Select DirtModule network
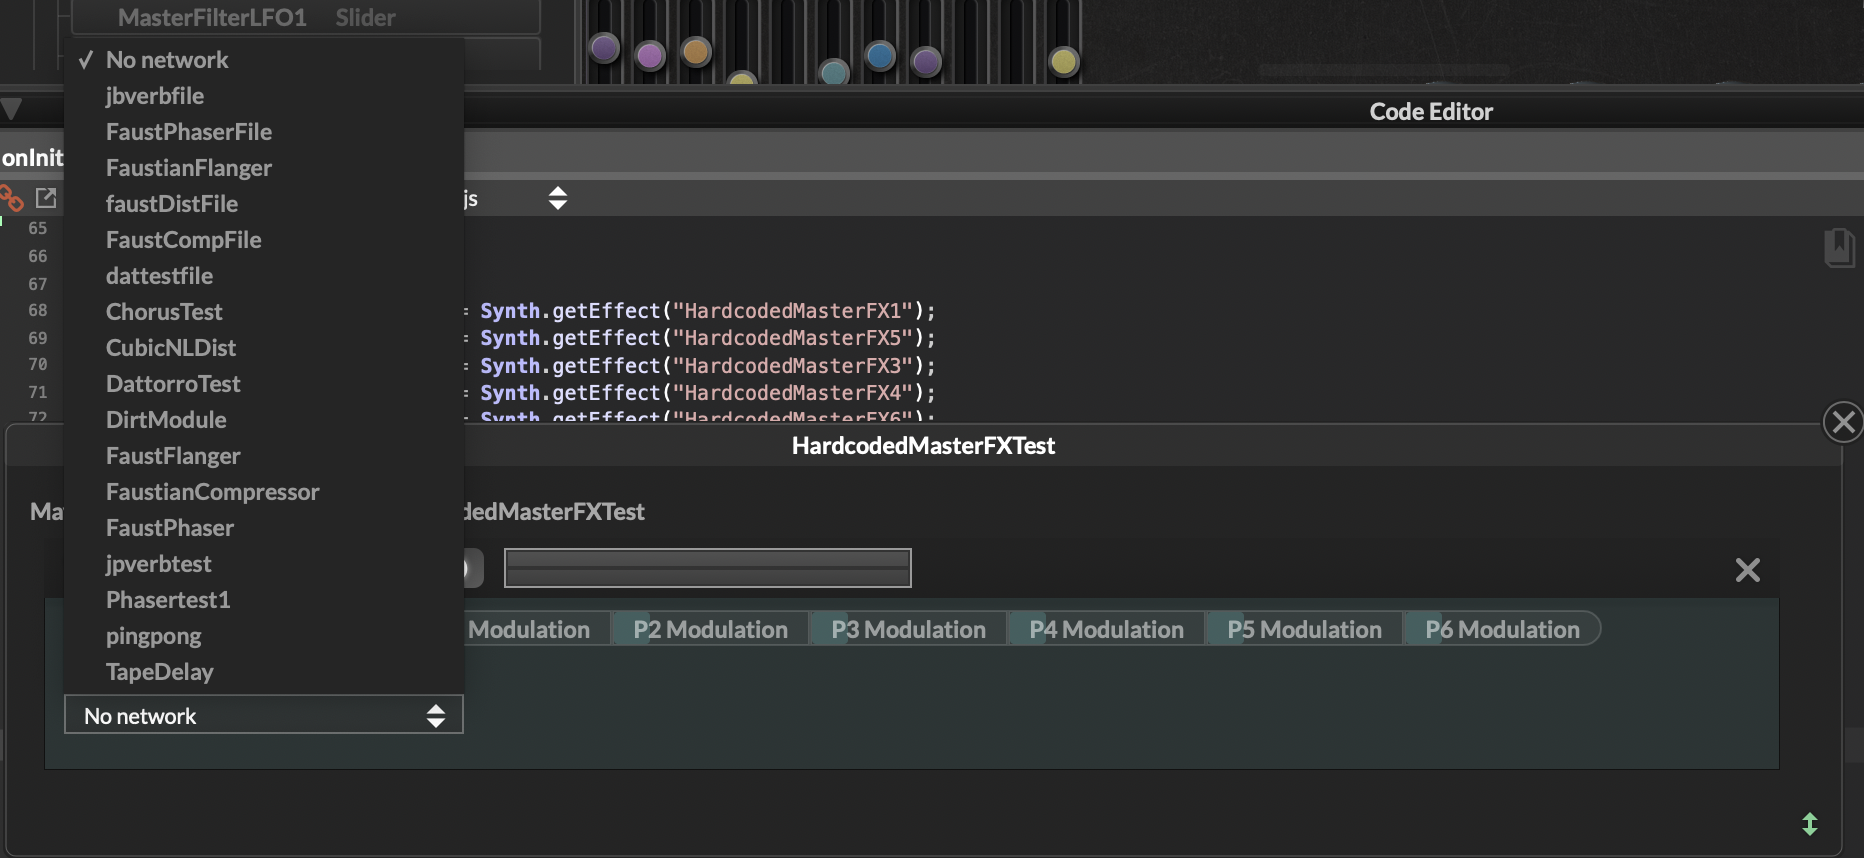1864x858 pixels. click(x=264, y=420)
